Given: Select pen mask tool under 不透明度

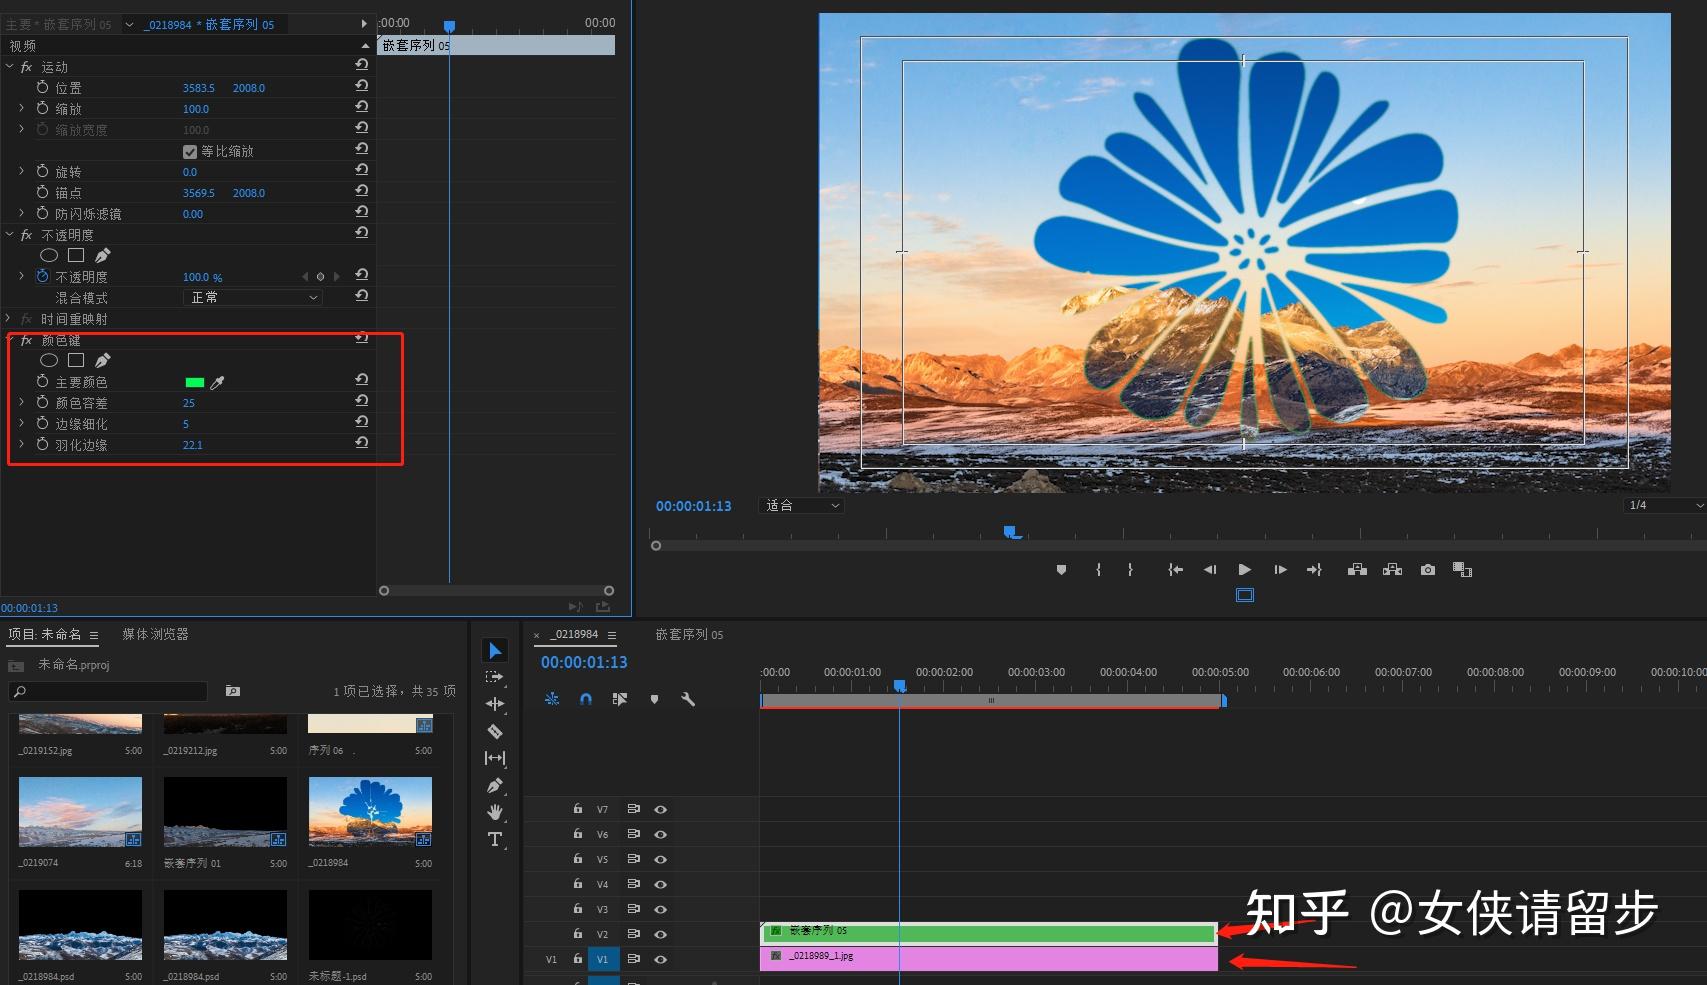Looking at the screenshot, I should [x=103, y=255].
